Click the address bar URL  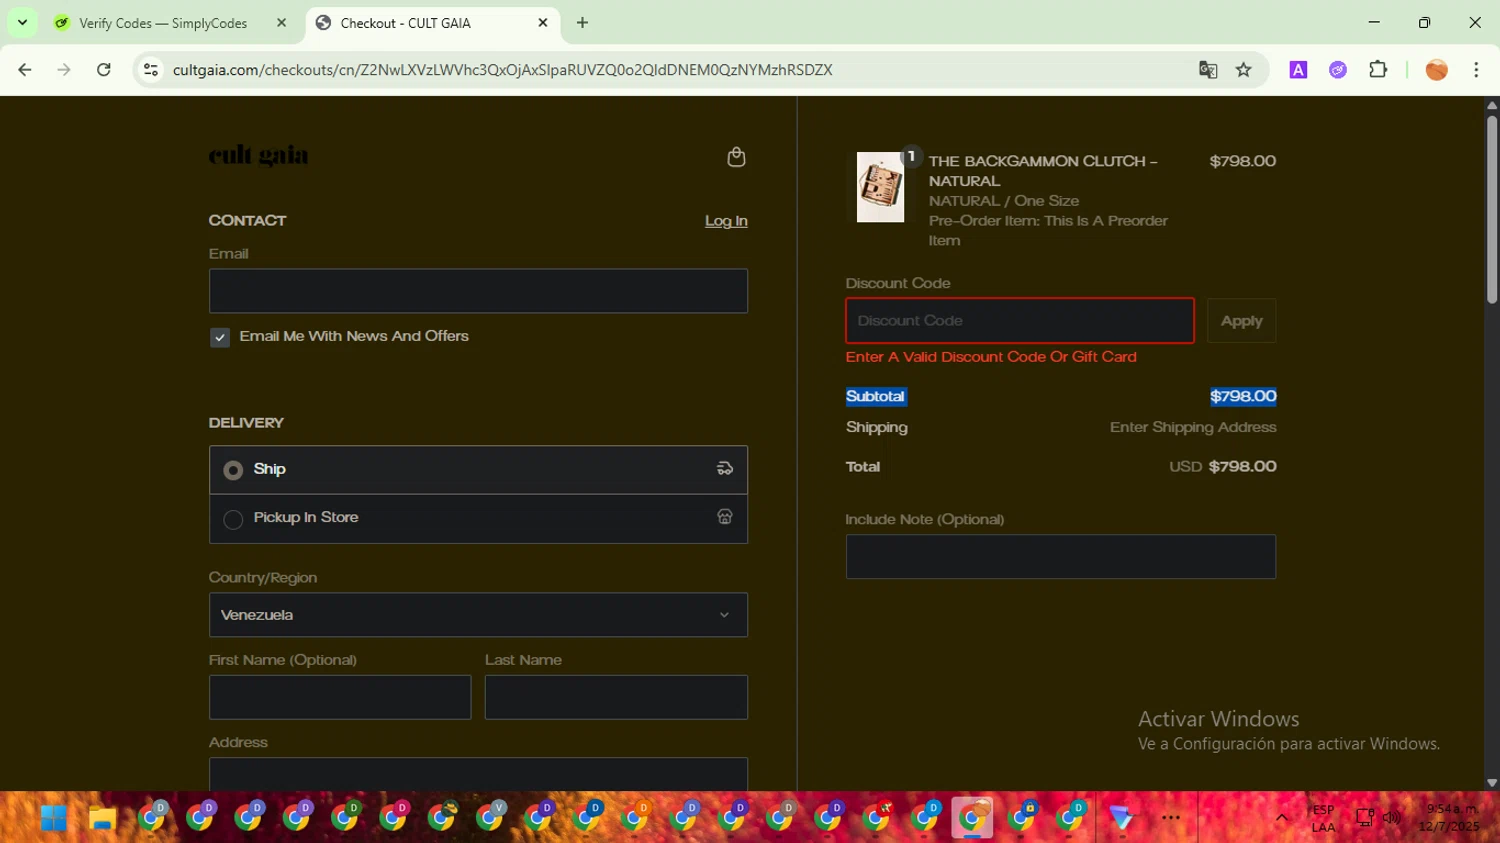[x=502, y=70]
